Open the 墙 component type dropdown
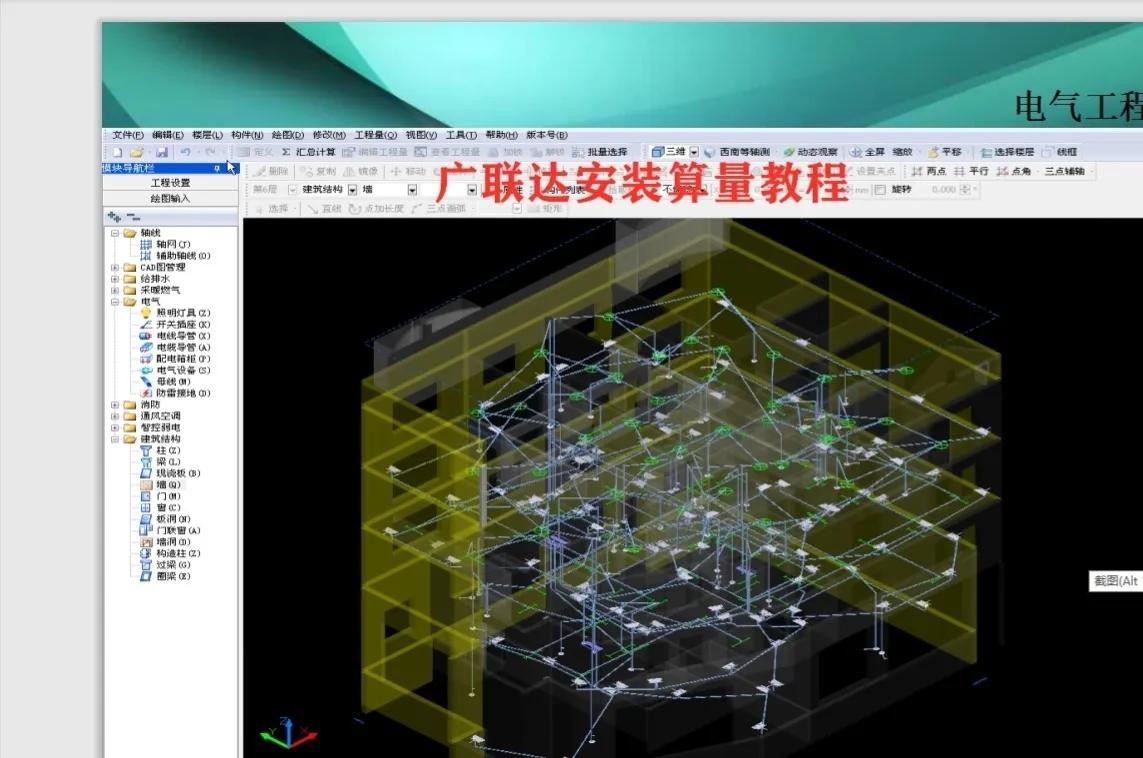Viewport: 1143px width, 758px height. (412, 190)
